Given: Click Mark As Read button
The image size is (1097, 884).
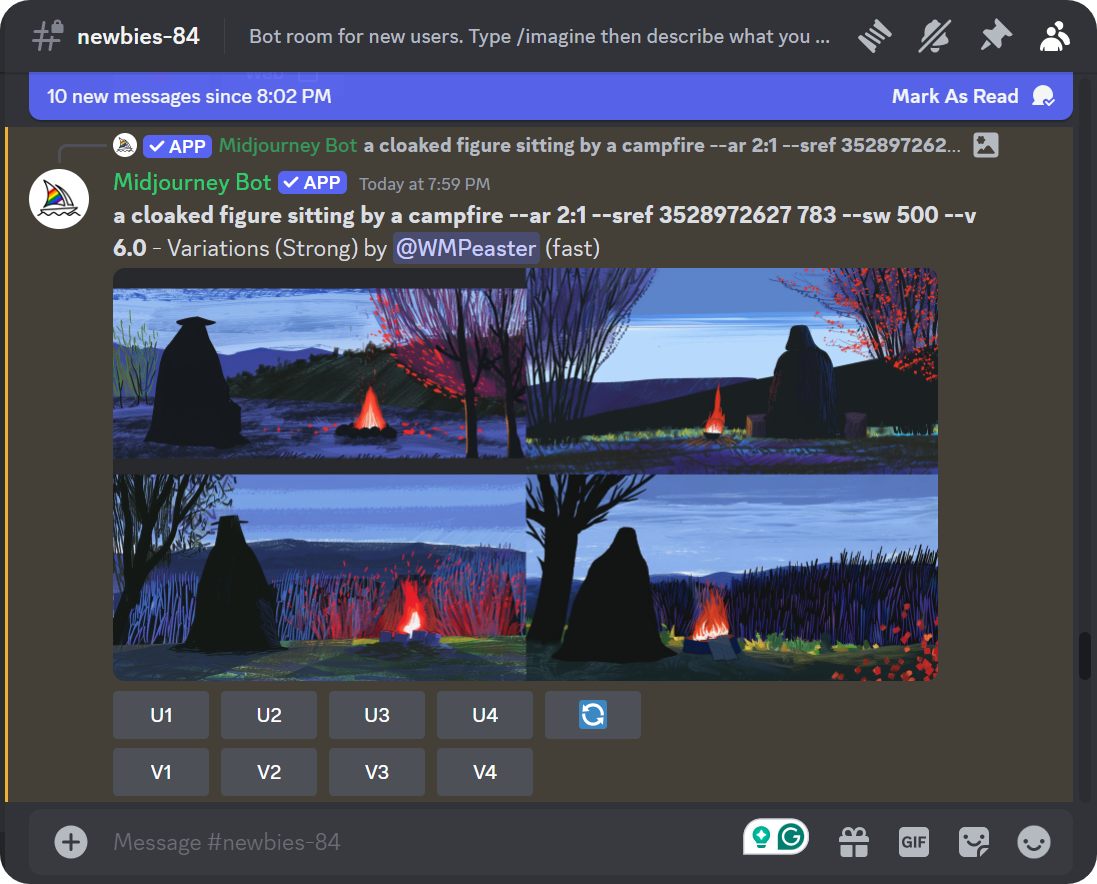Looking at the screenshot, I should coord(954,96).
